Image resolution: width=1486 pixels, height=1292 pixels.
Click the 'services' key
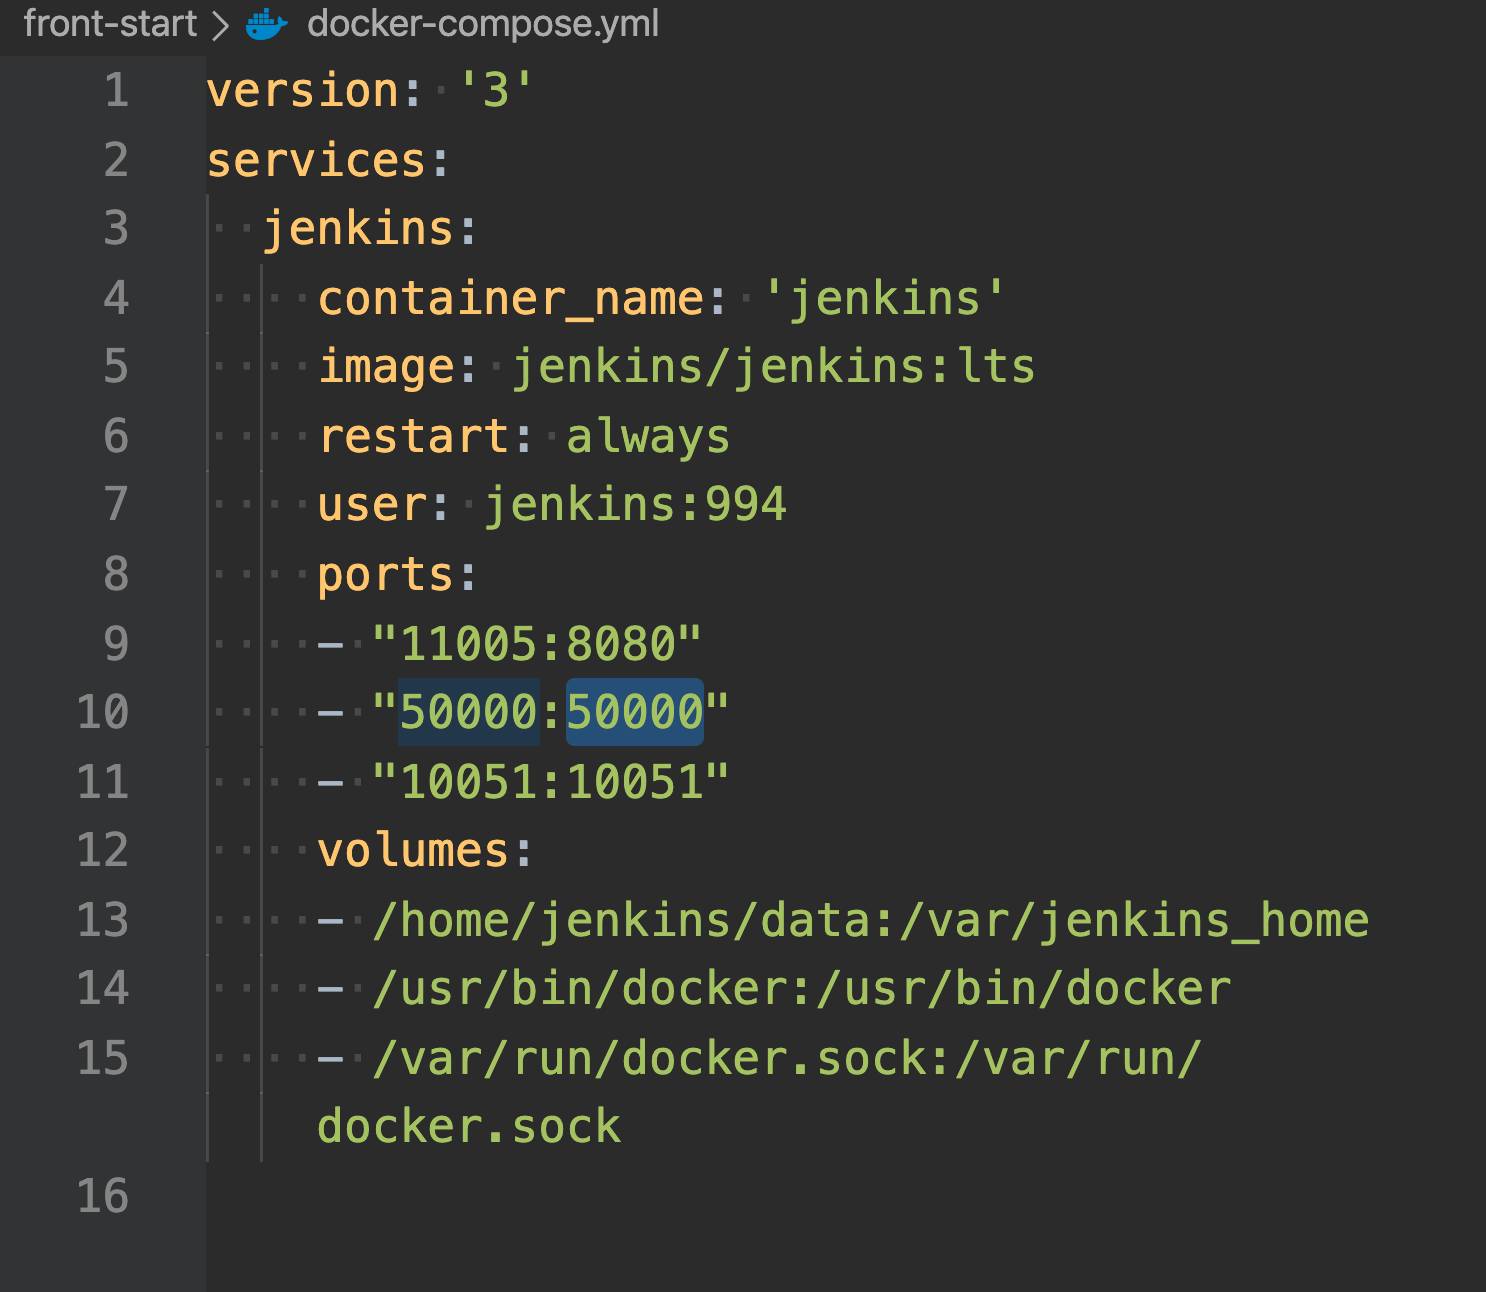click(317, 160)
